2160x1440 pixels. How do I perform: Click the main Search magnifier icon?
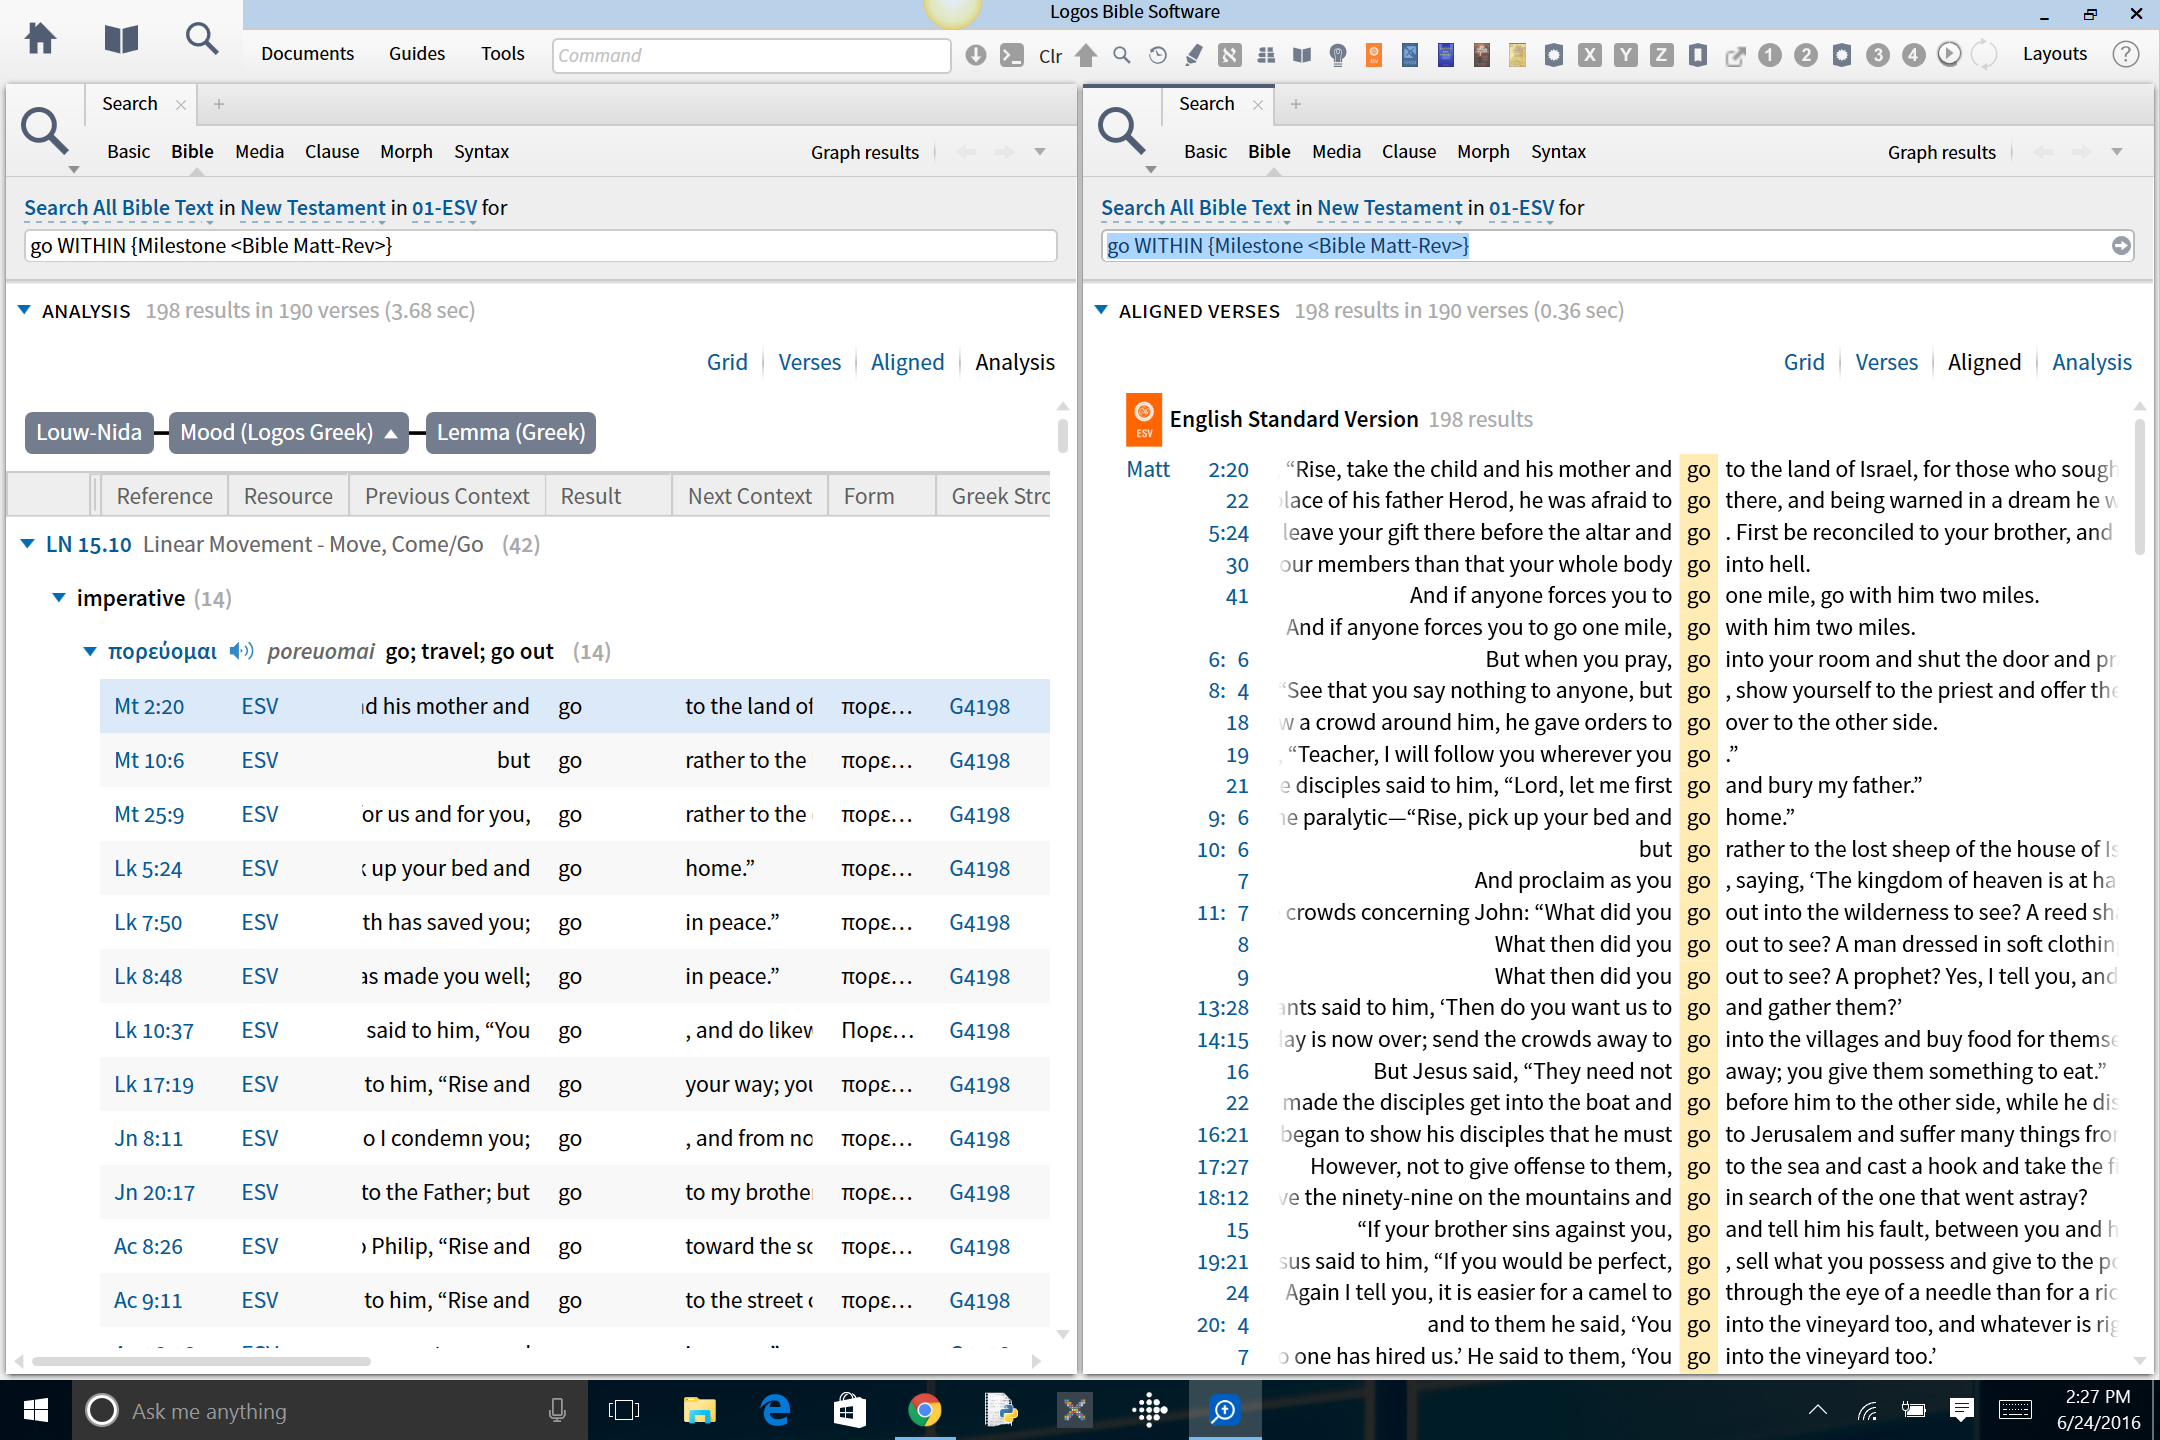(202, 39)
